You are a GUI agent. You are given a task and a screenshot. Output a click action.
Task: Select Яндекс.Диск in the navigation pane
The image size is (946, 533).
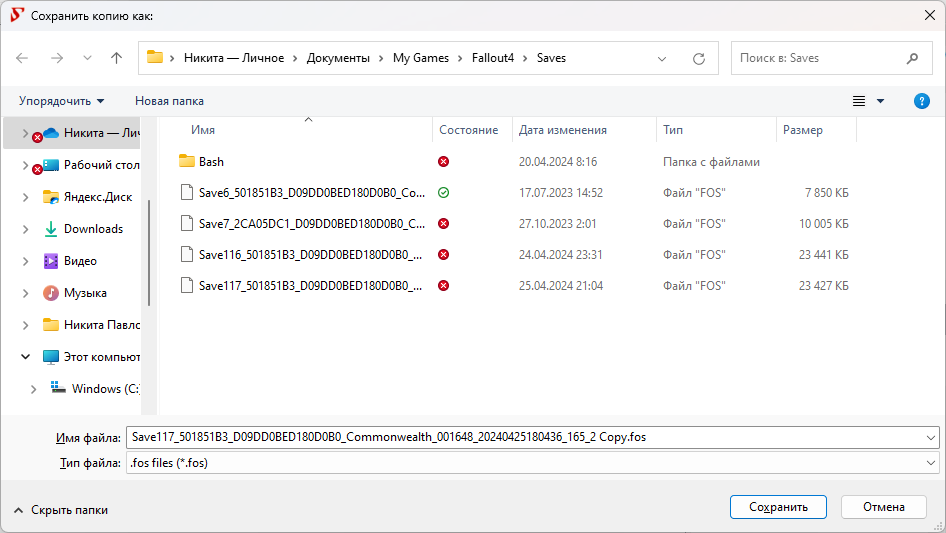pos(97,197)
